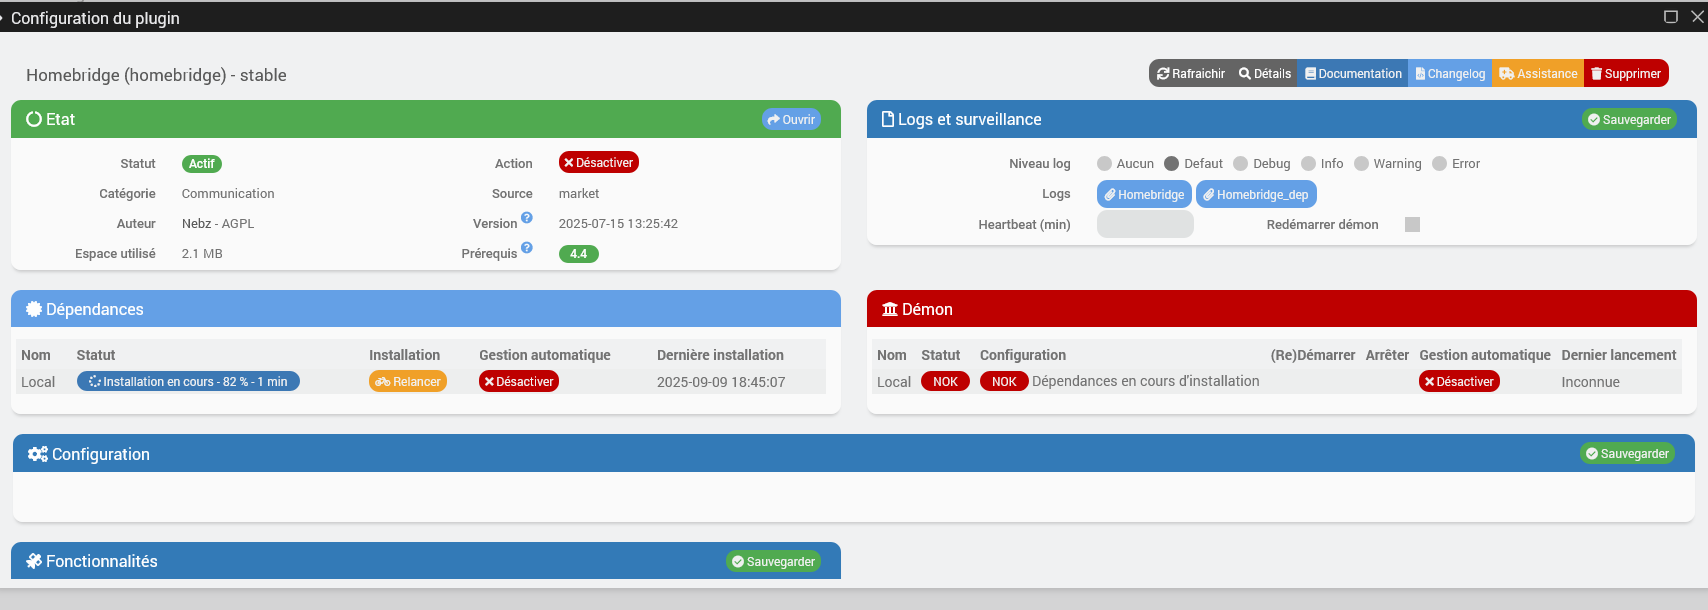Choose the Info log level

click(x=1308, y=164)
